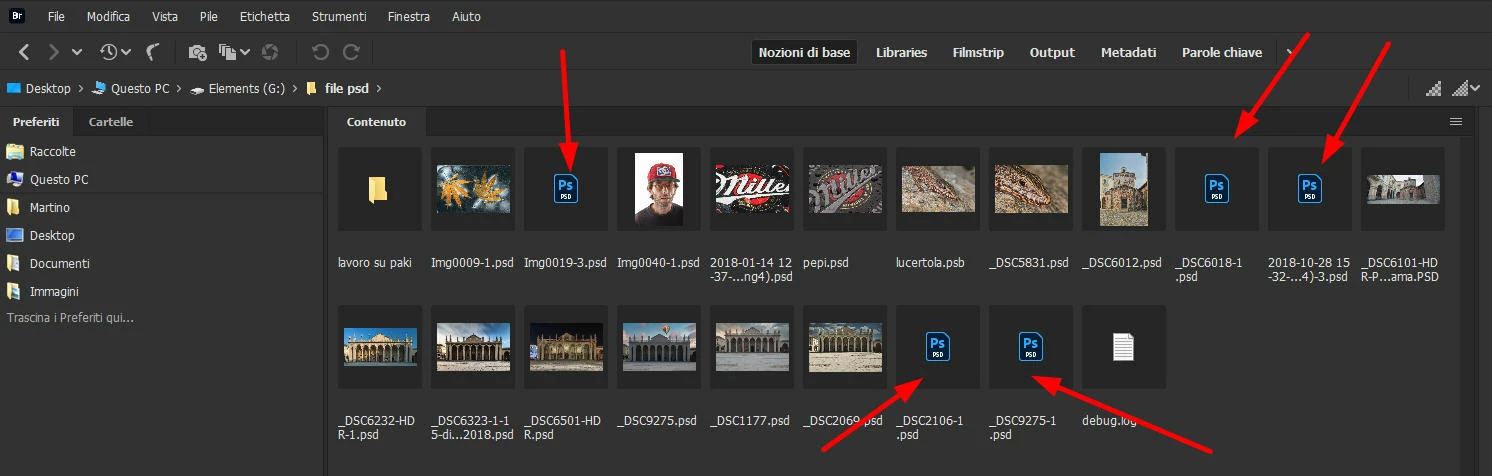Click Desktop in the breadcrumb path
This screenshot has width=1492, height=476.
tap(48, 88)
